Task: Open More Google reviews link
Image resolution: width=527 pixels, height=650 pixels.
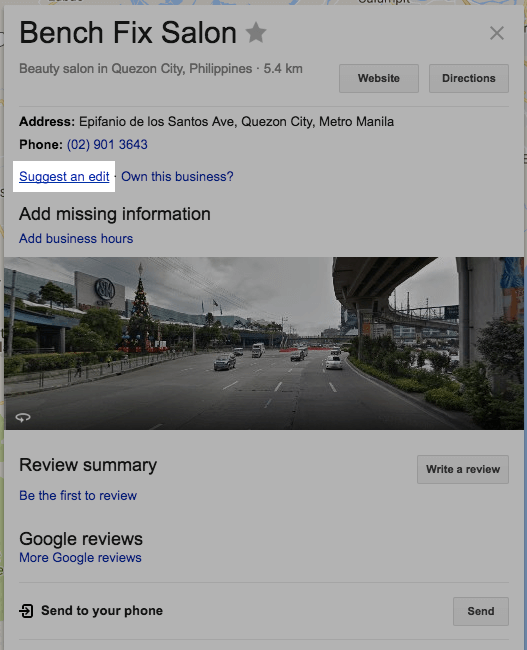Action: coord(80,558)
